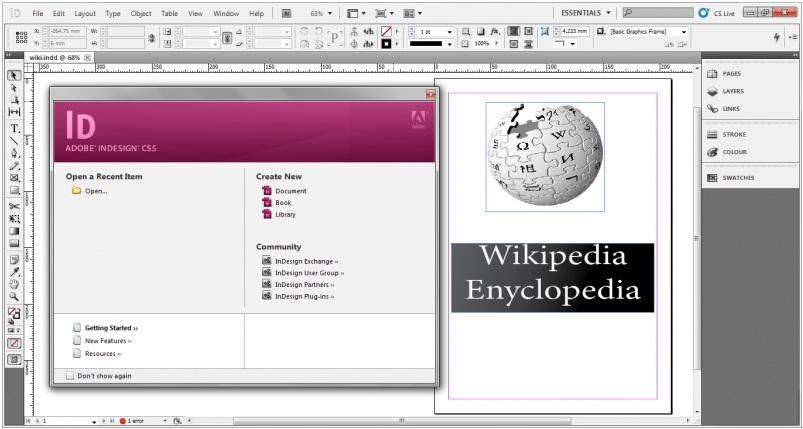Screen dimensions: 803x429
Task: Select the Type tool
Action: (14, 129)
